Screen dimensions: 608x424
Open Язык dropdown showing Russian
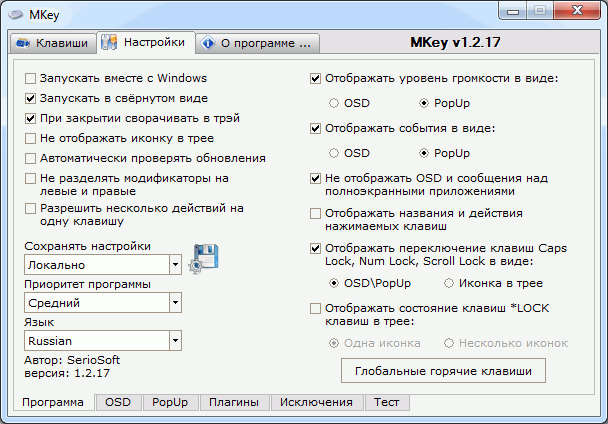[103, 341]
